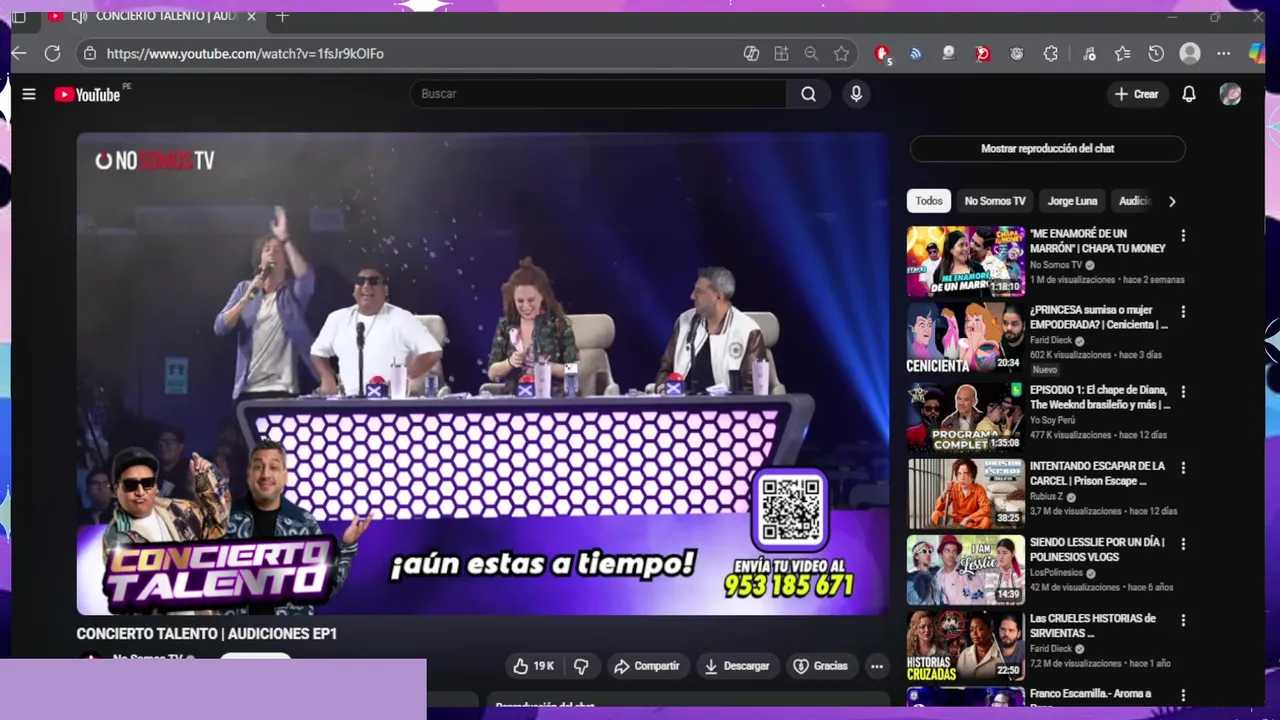This screenshot has width=1280, height=720.
Task: Open 'SIENDO LESSLIE POR UN DÍA' title
Action: tap(1097, 549)
